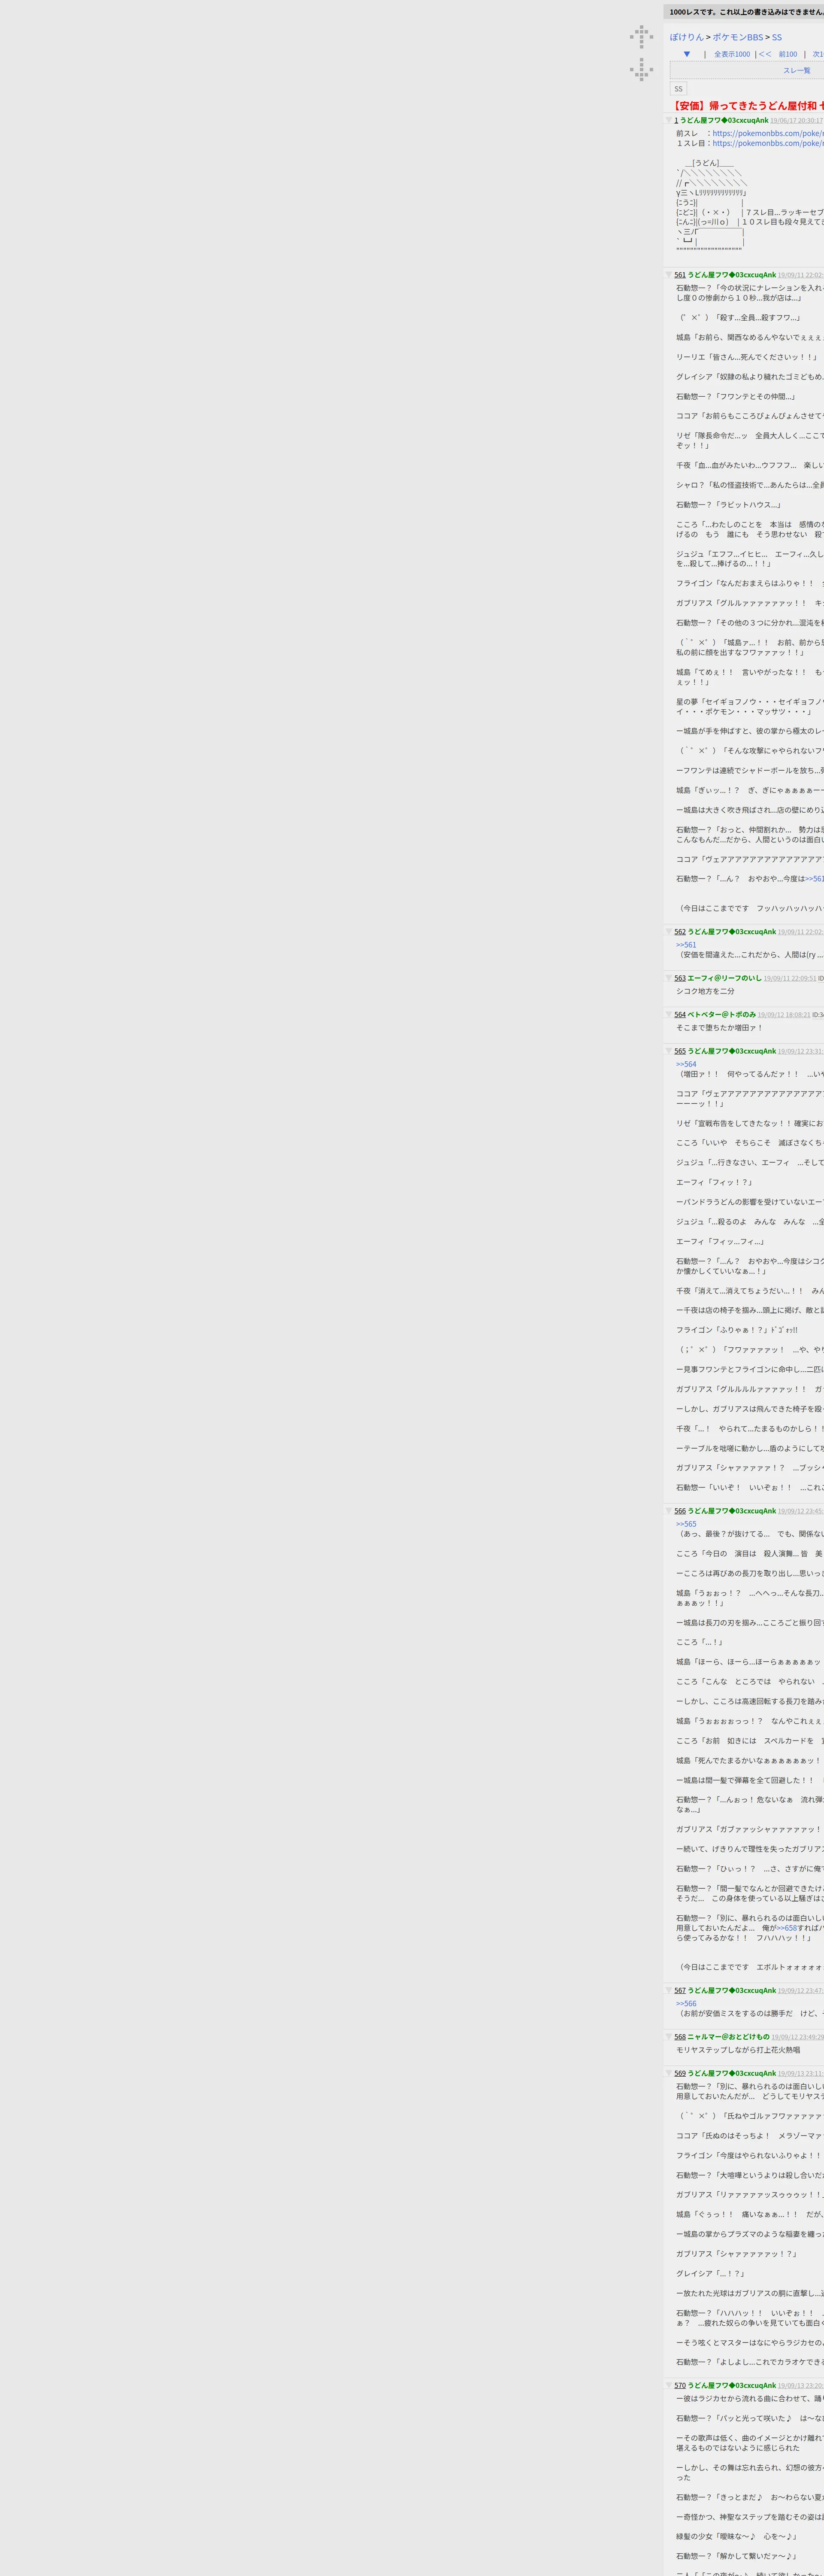Viewport: 824px width, 2576px height.
Task: Click the pixel down-arrow scroll icon
Action: (641, 69)
